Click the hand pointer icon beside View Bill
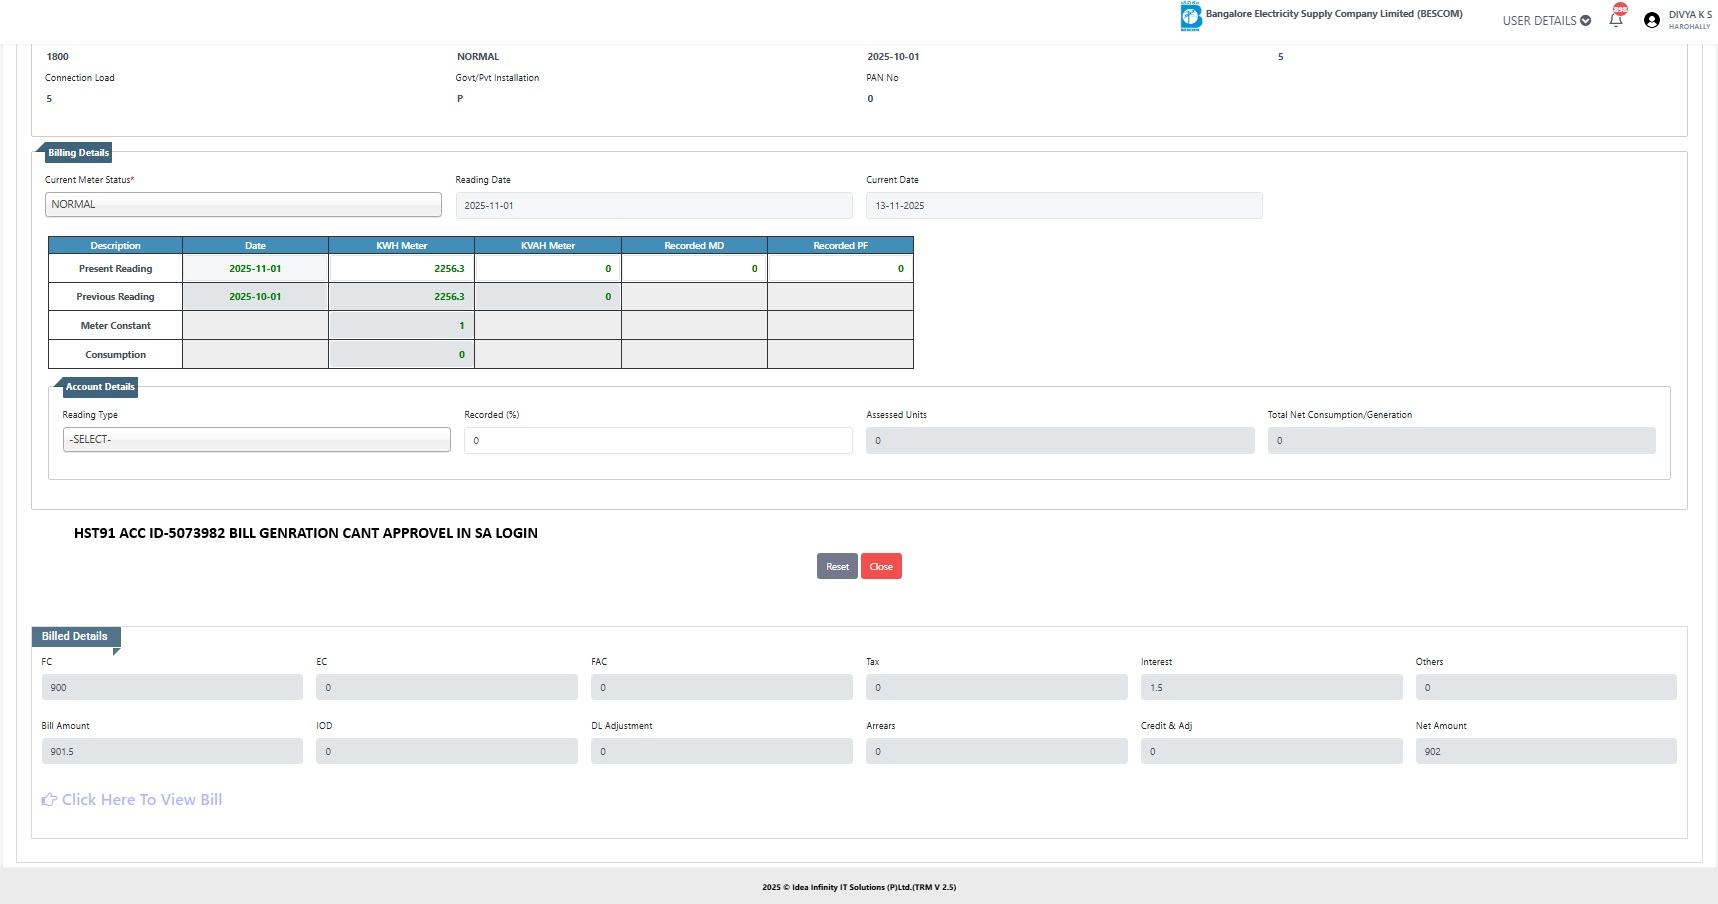 49,800
